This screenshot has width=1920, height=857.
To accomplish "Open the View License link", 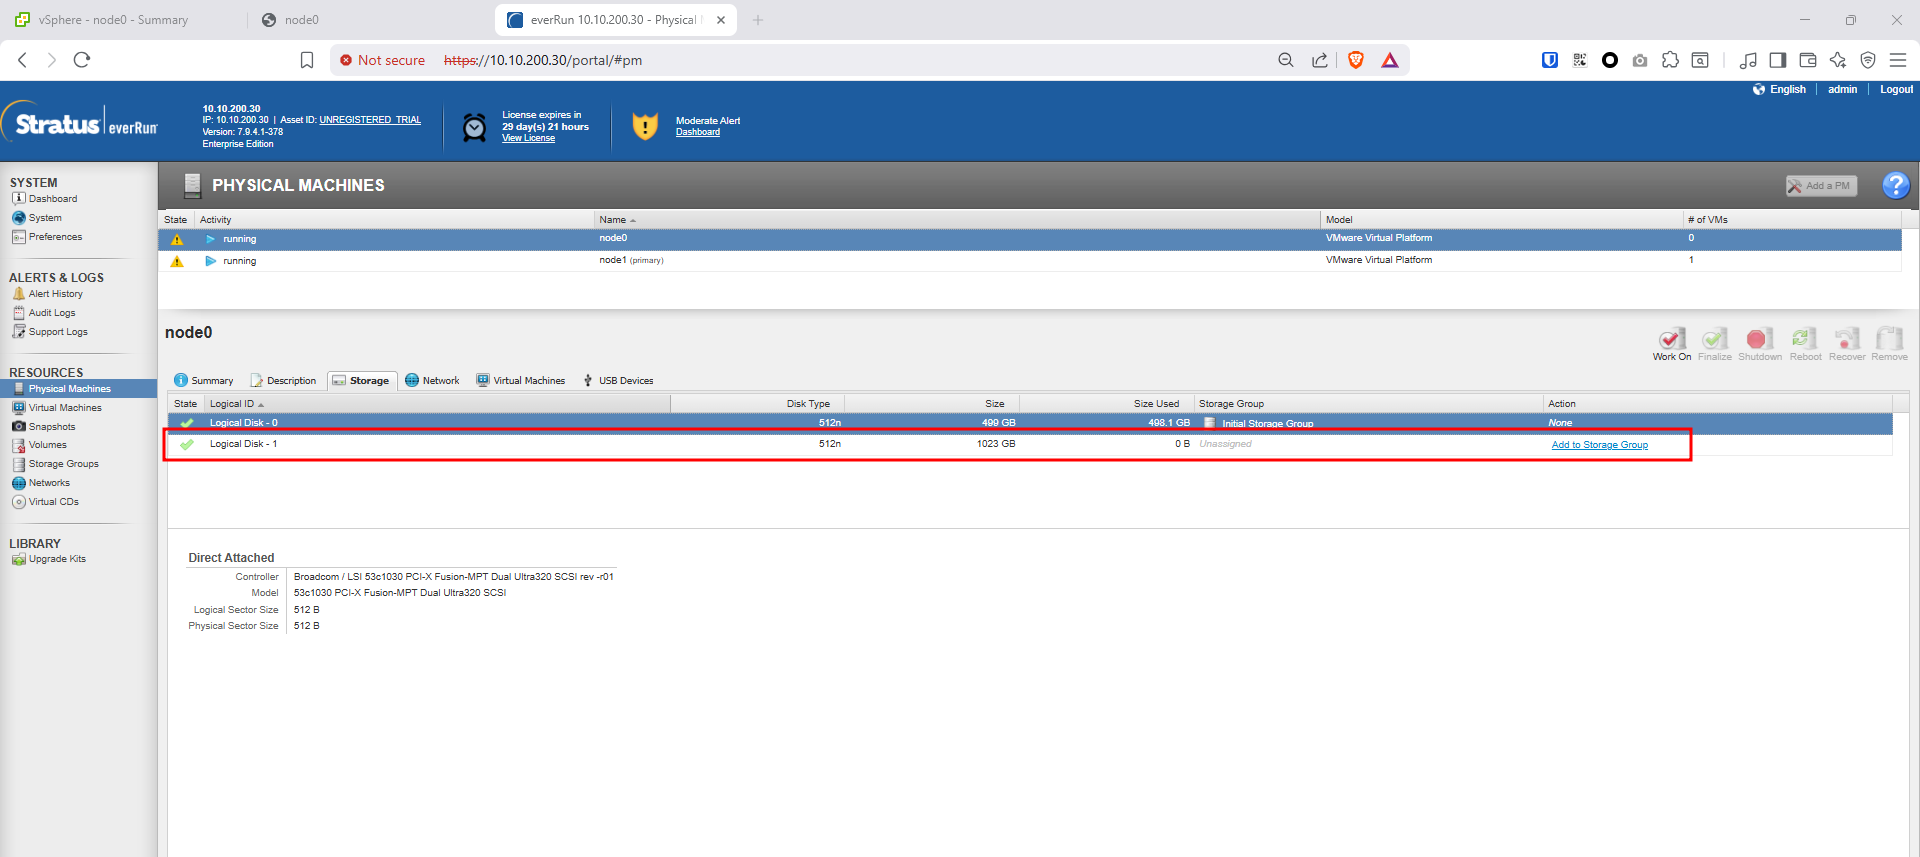I will [x=528, y=139].
